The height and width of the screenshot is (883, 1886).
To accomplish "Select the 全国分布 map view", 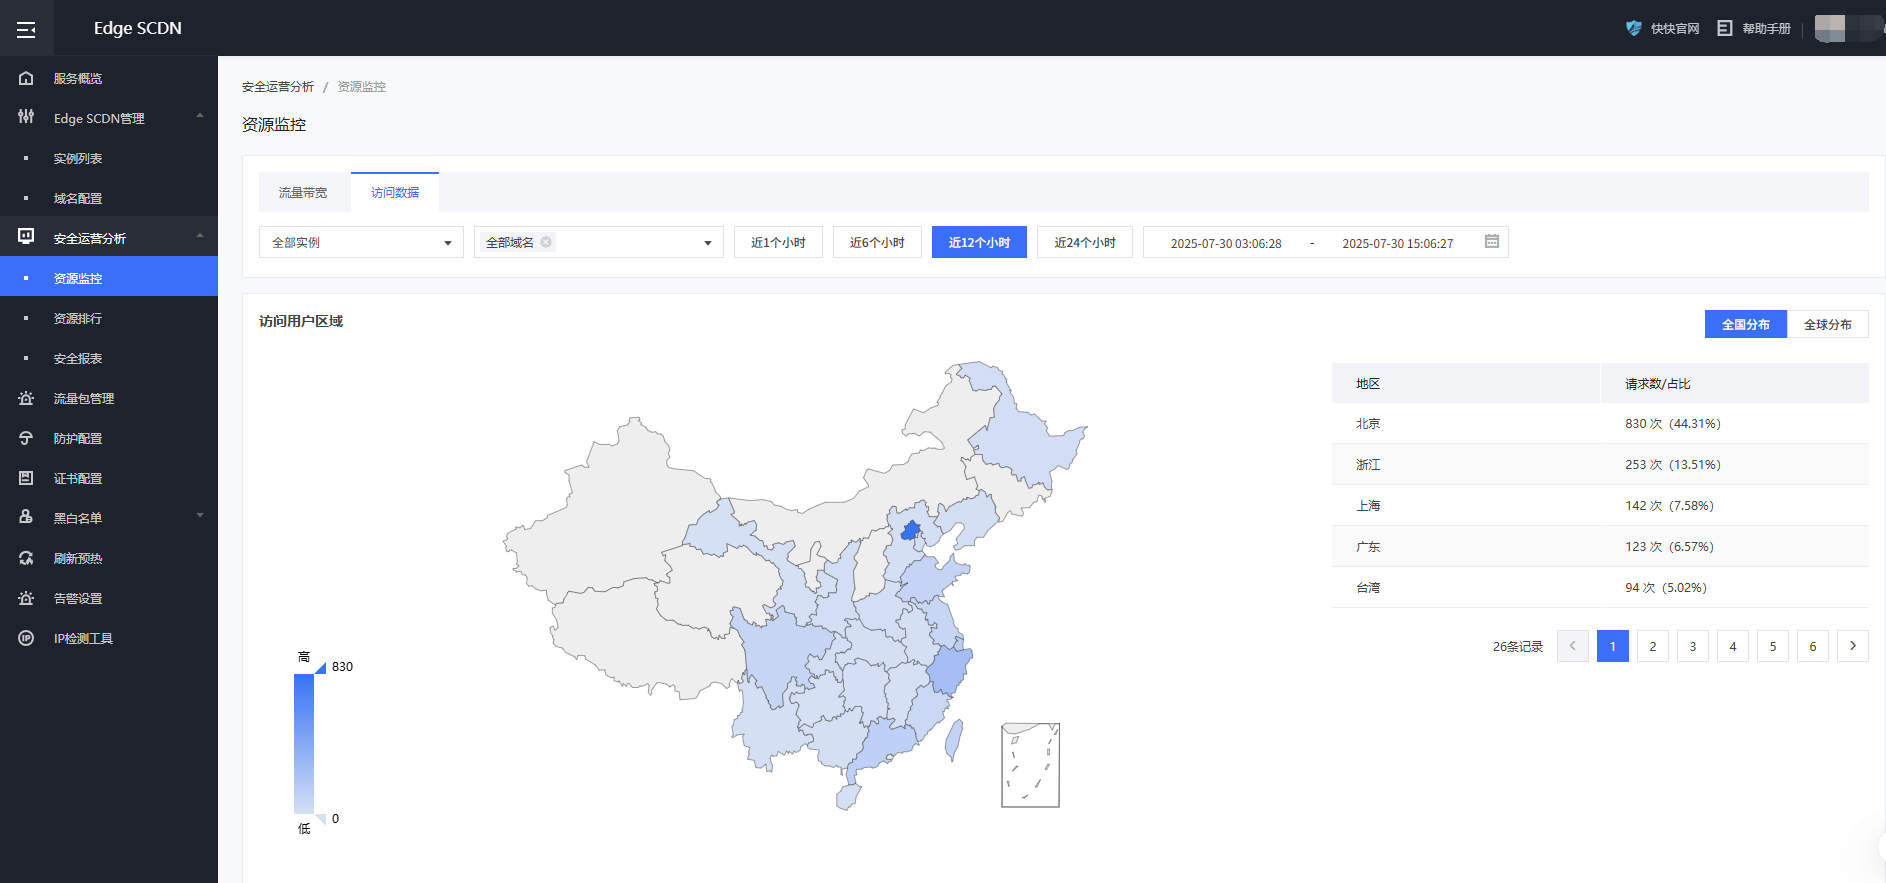I will 1745,324.
